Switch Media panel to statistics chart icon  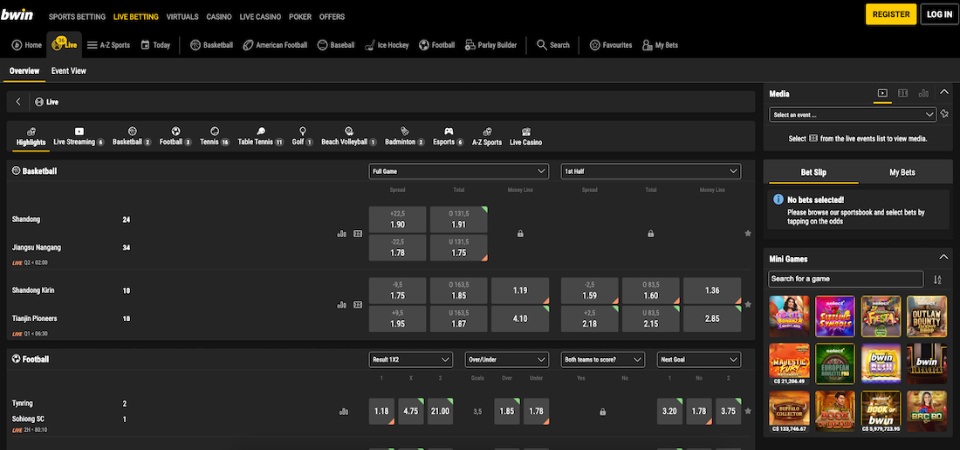(923, 93)
